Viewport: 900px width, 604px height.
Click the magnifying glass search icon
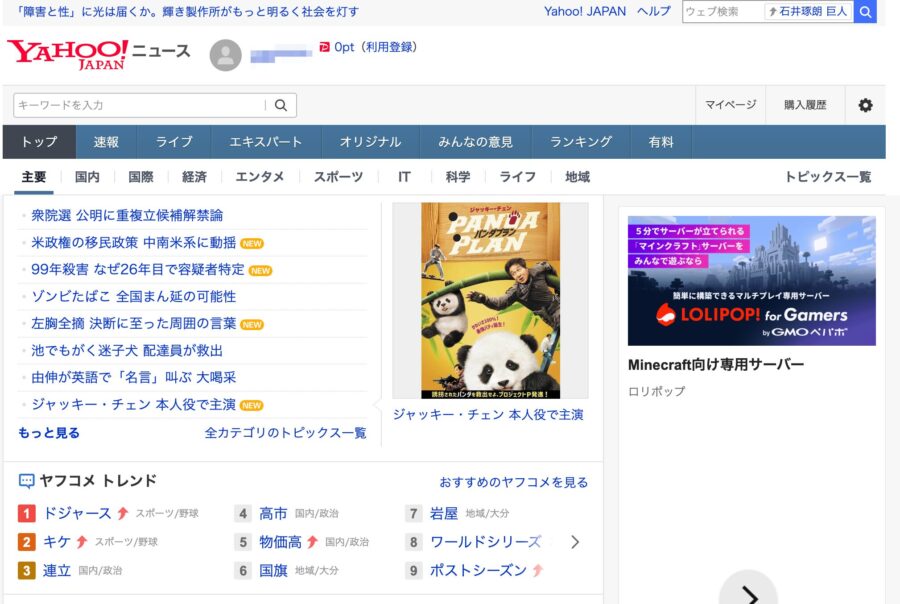280,104
